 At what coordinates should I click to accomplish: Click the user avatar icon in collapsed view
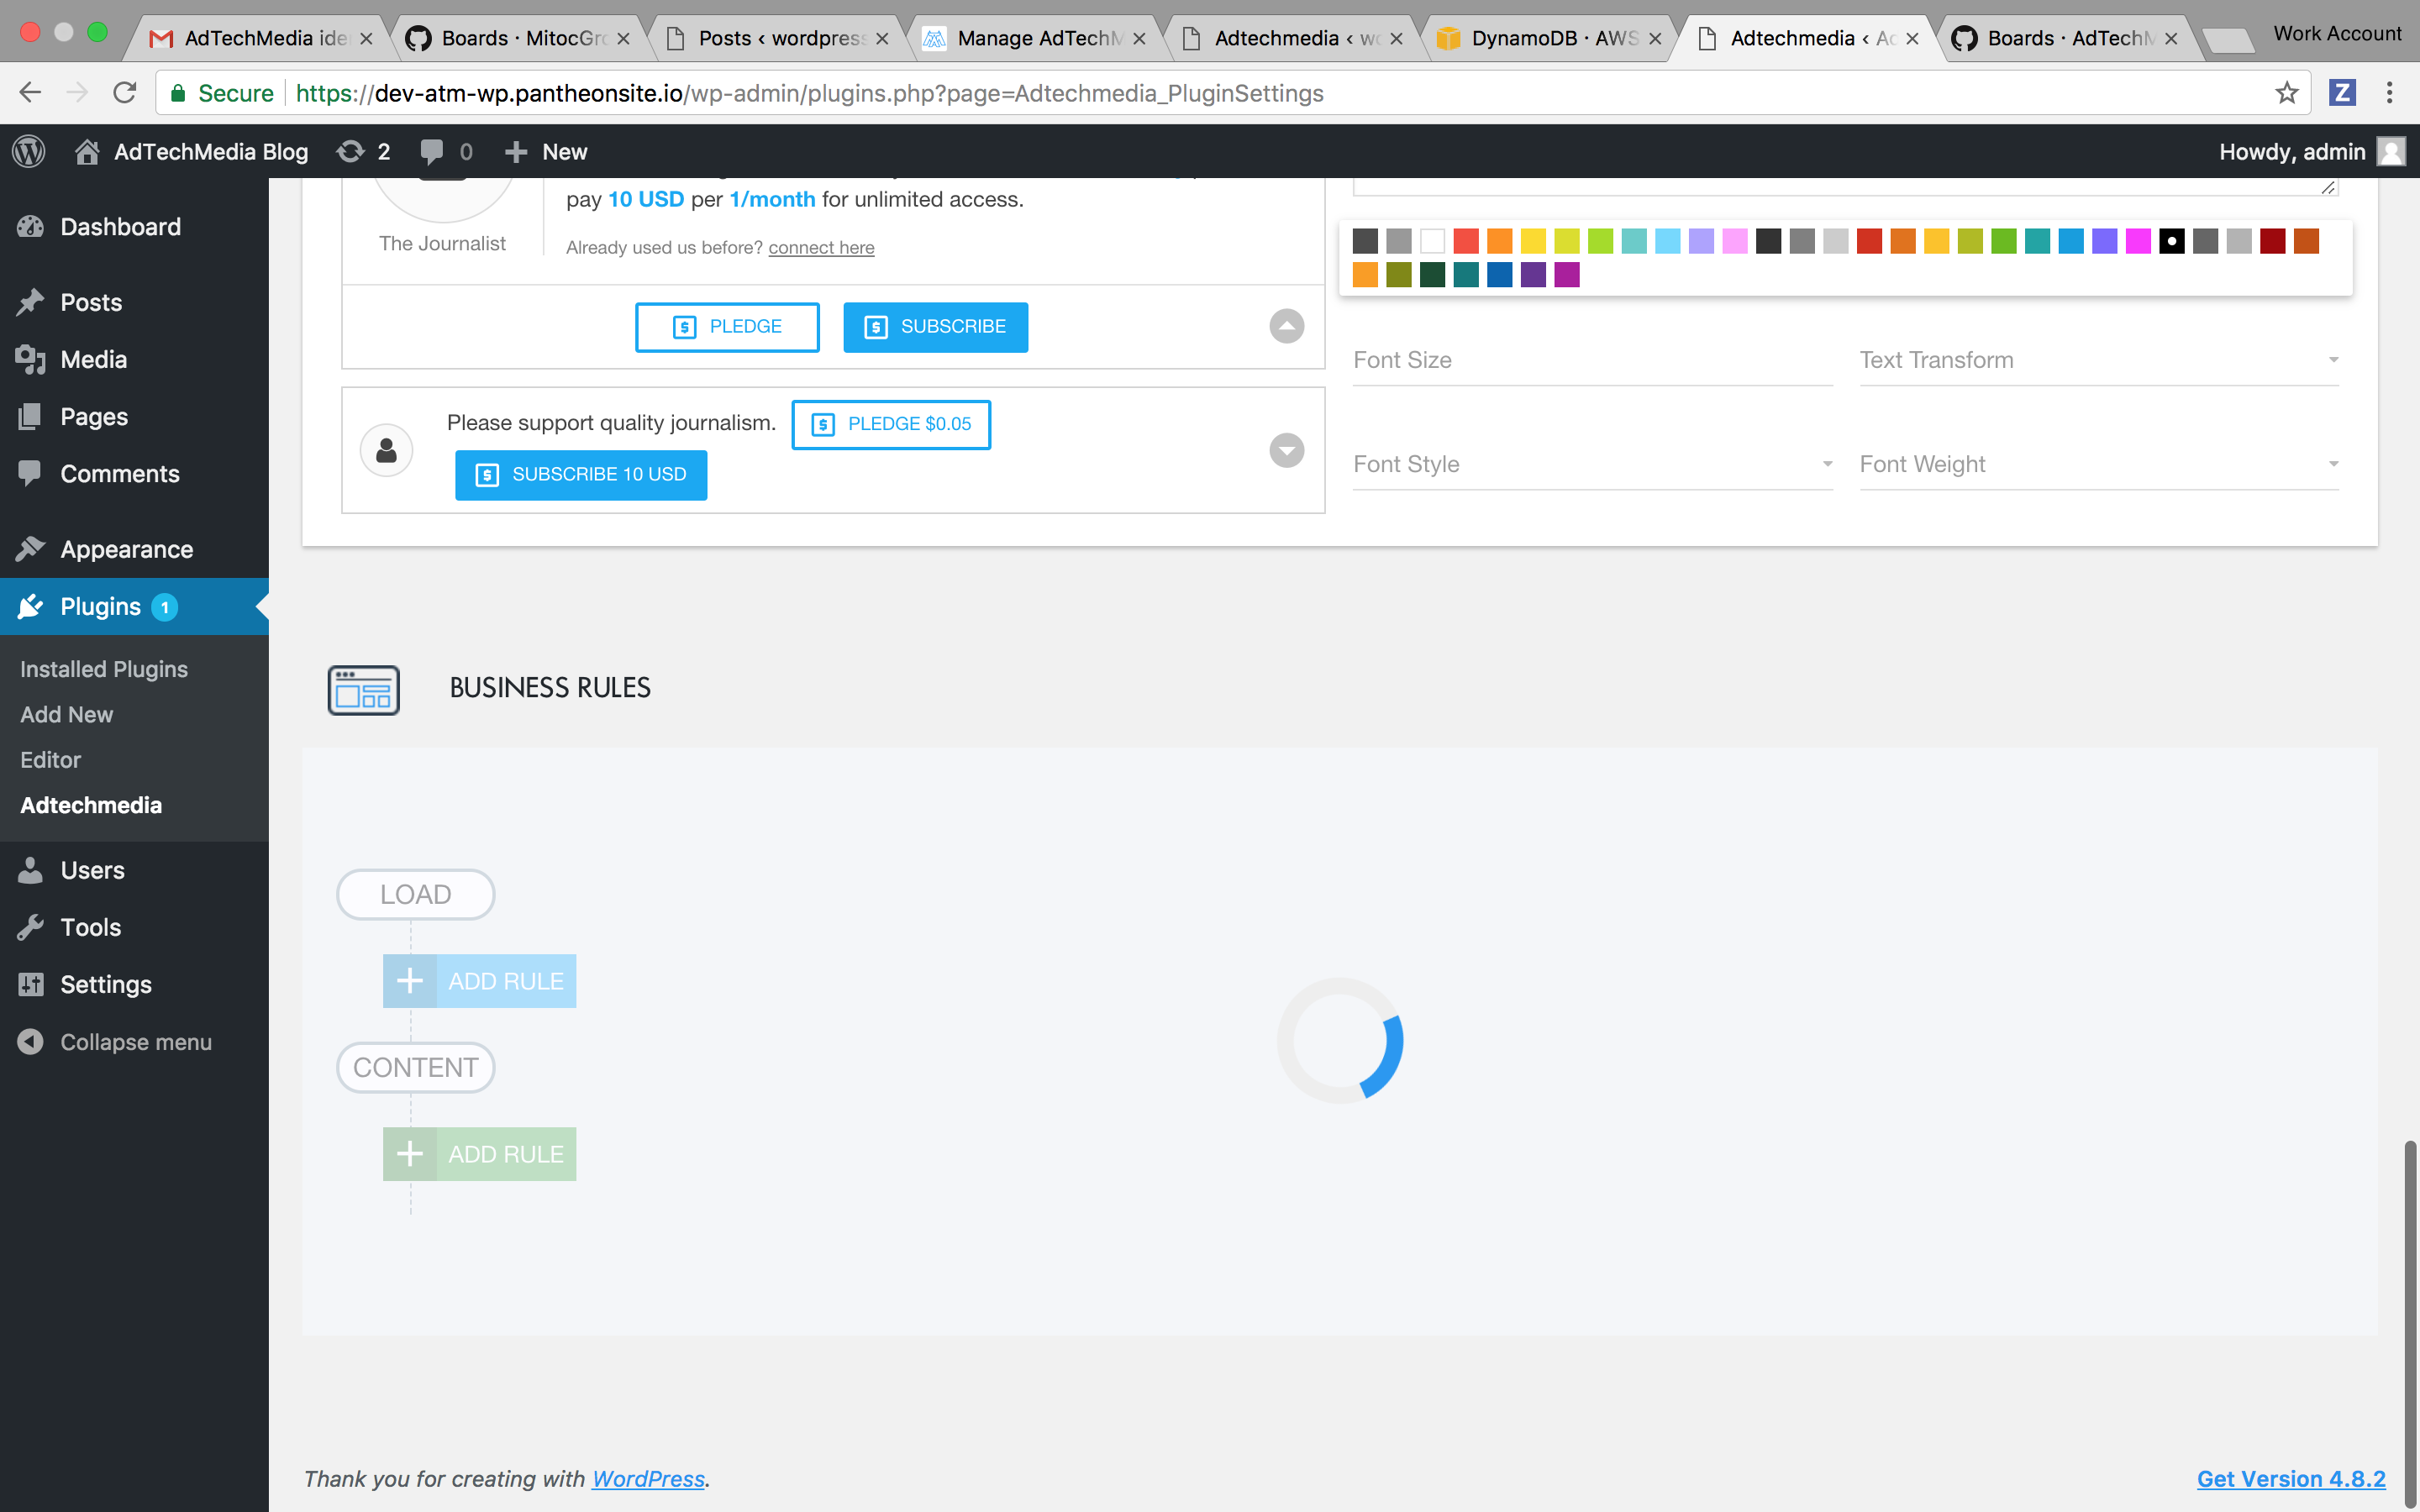pos(386,450)
